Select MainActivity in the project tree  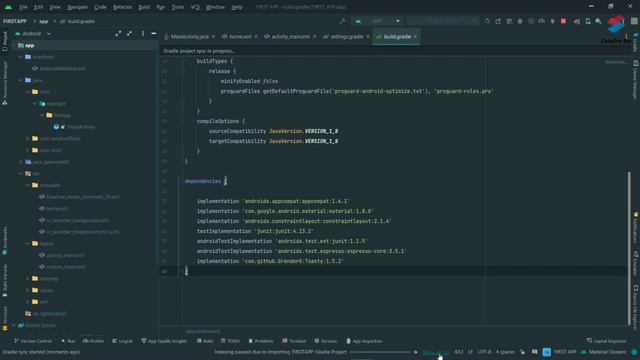[74, 127]
